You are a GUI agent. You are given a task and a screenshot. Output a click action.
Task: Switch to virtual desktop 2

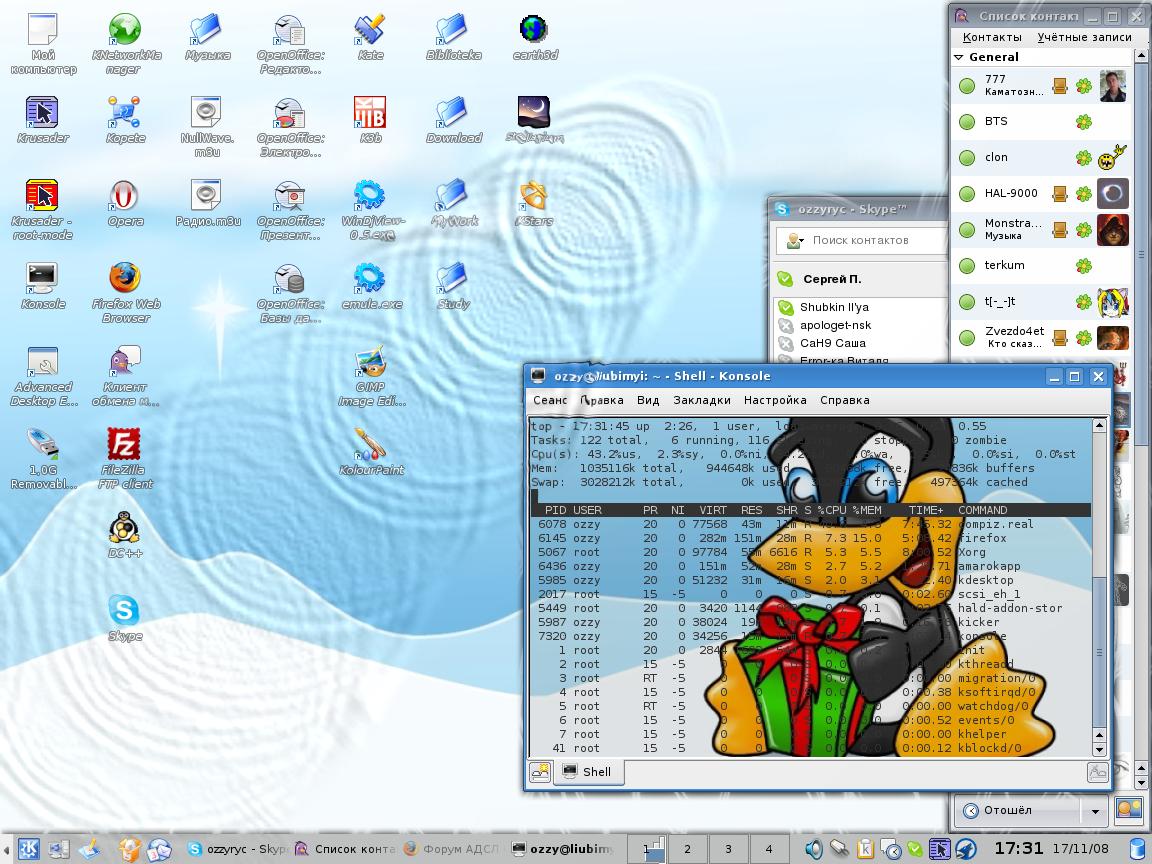click(x=688, y=849)
